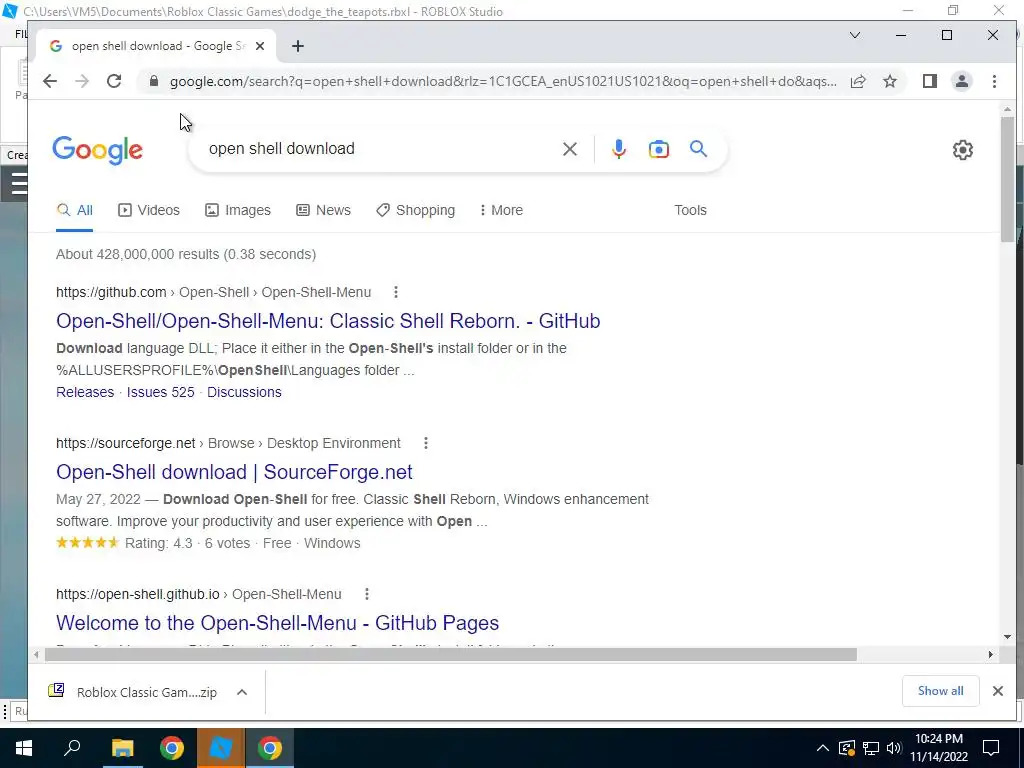Open the downloaded Roblox Classic Gam....zip

pos(133,692)
